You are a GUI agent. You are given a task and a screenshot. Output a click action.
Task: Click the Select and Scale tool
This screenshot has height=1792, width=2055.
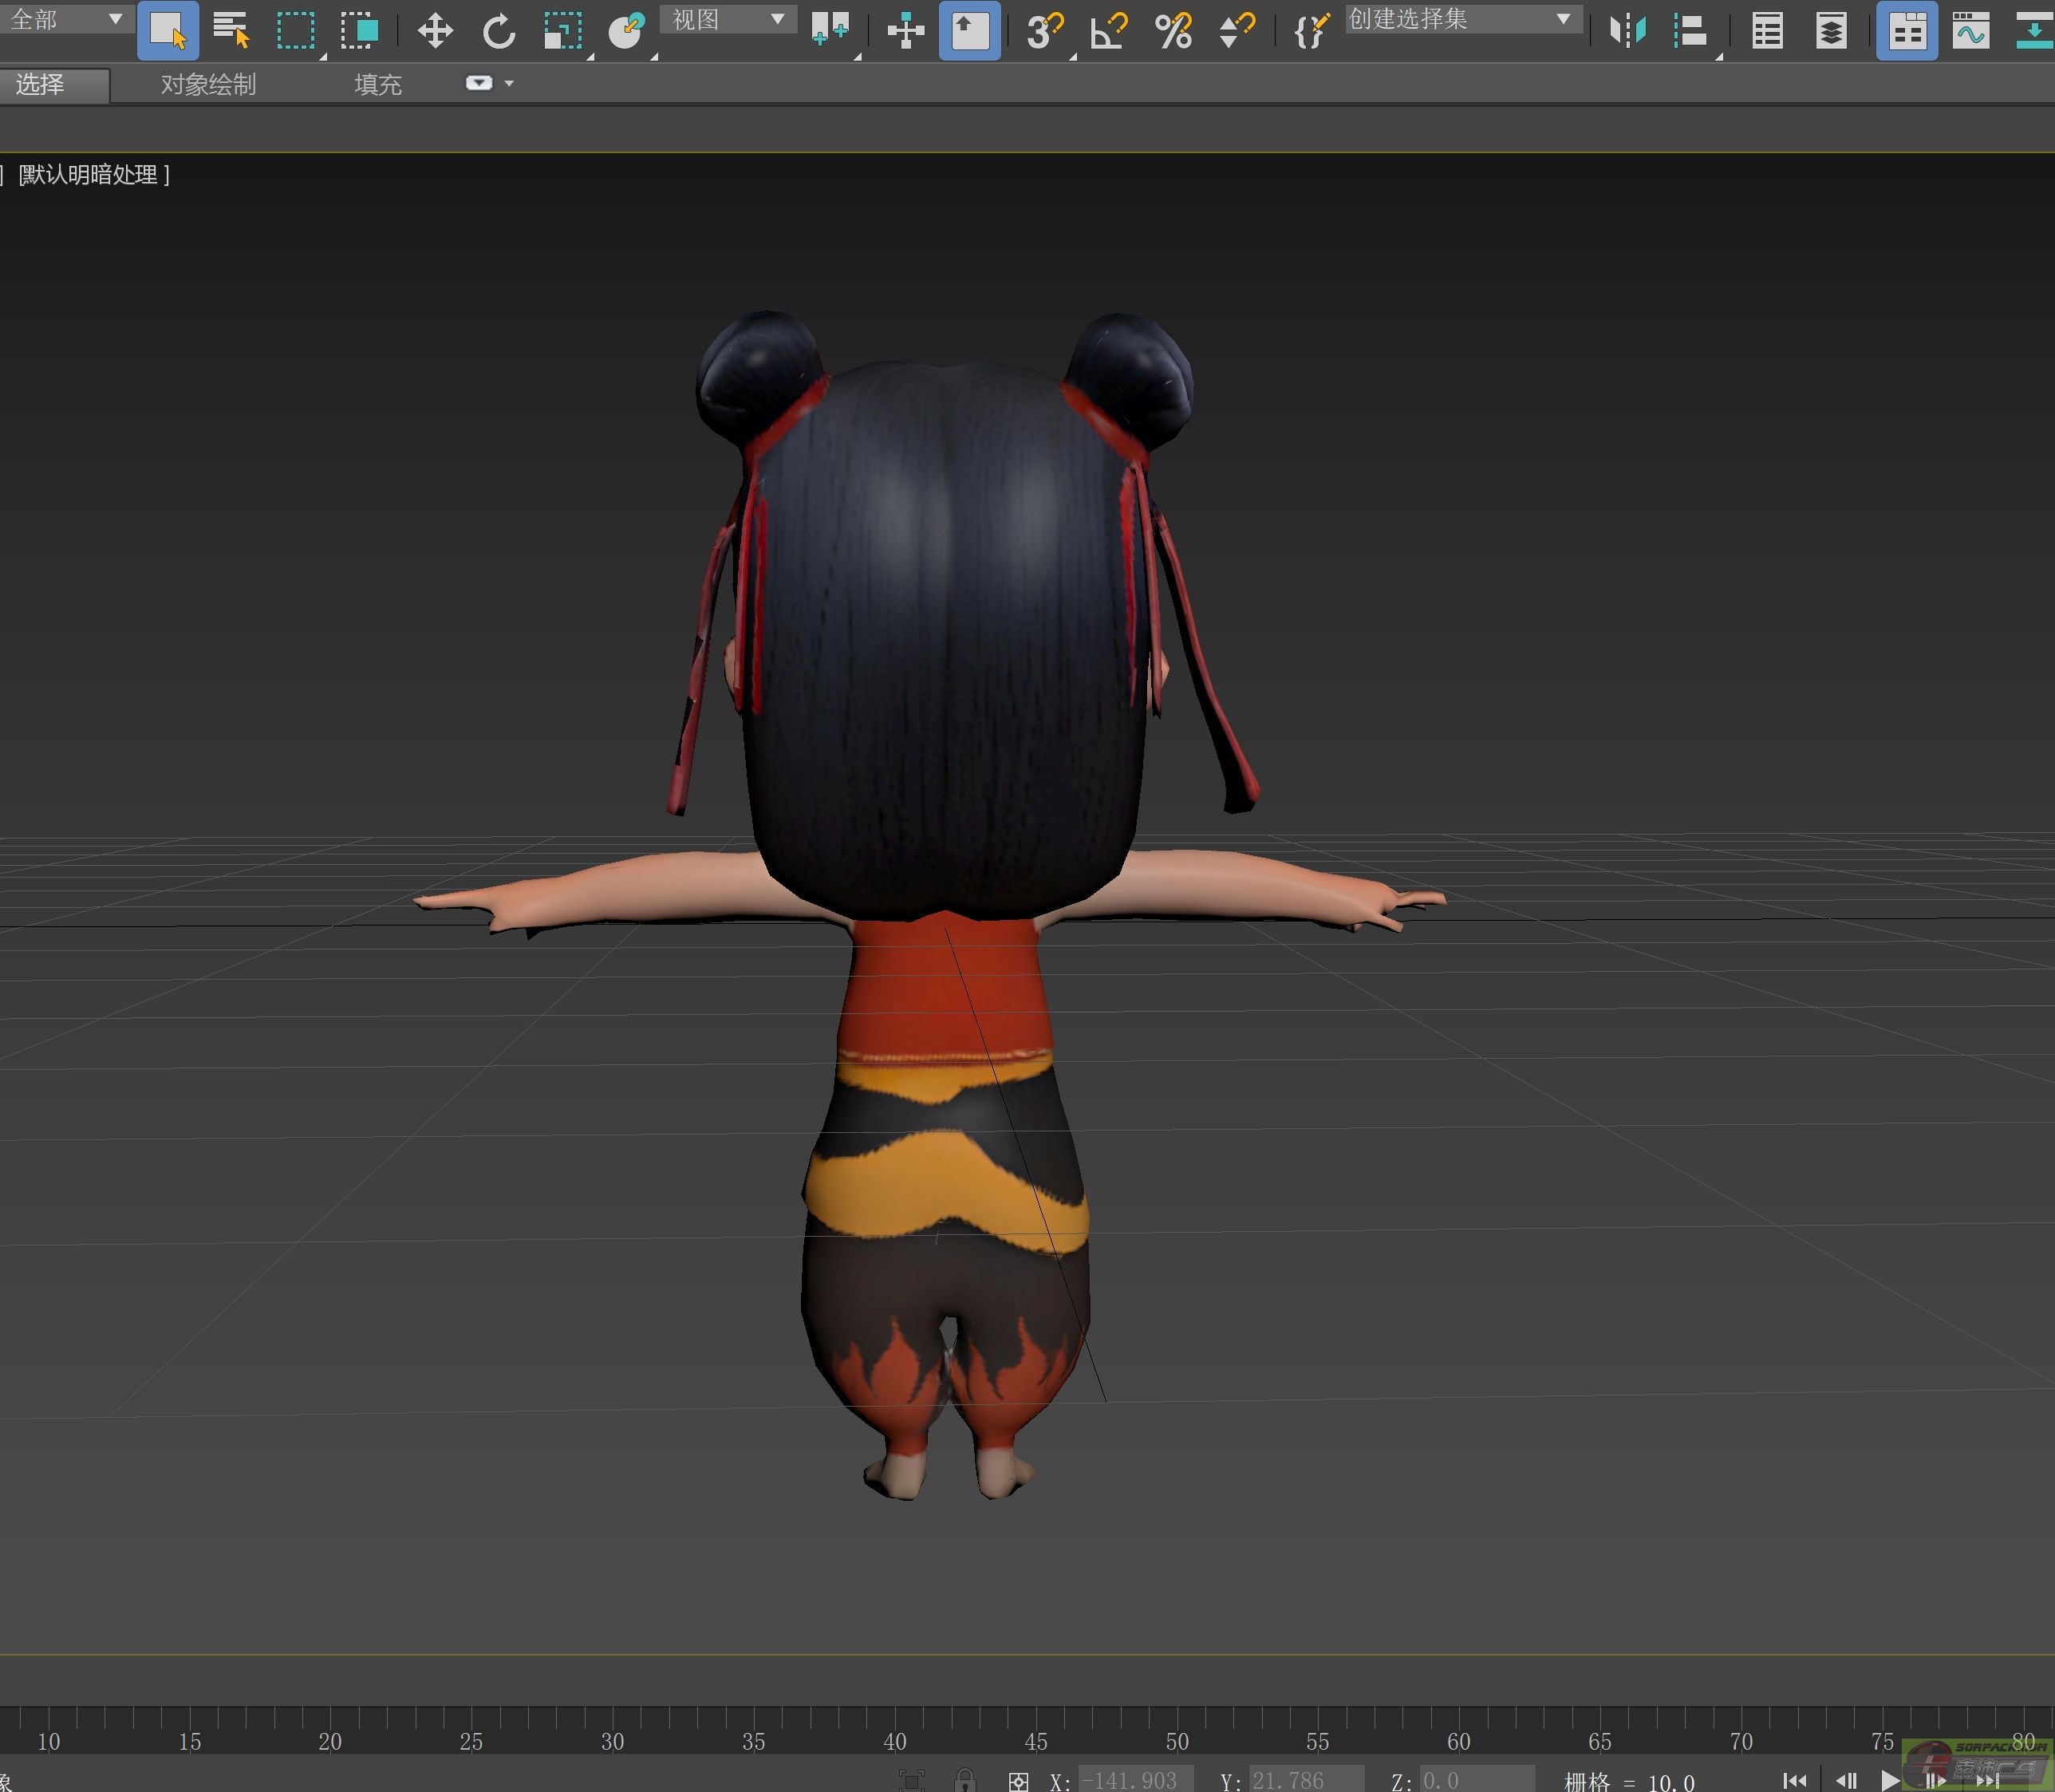click(562, 31)
